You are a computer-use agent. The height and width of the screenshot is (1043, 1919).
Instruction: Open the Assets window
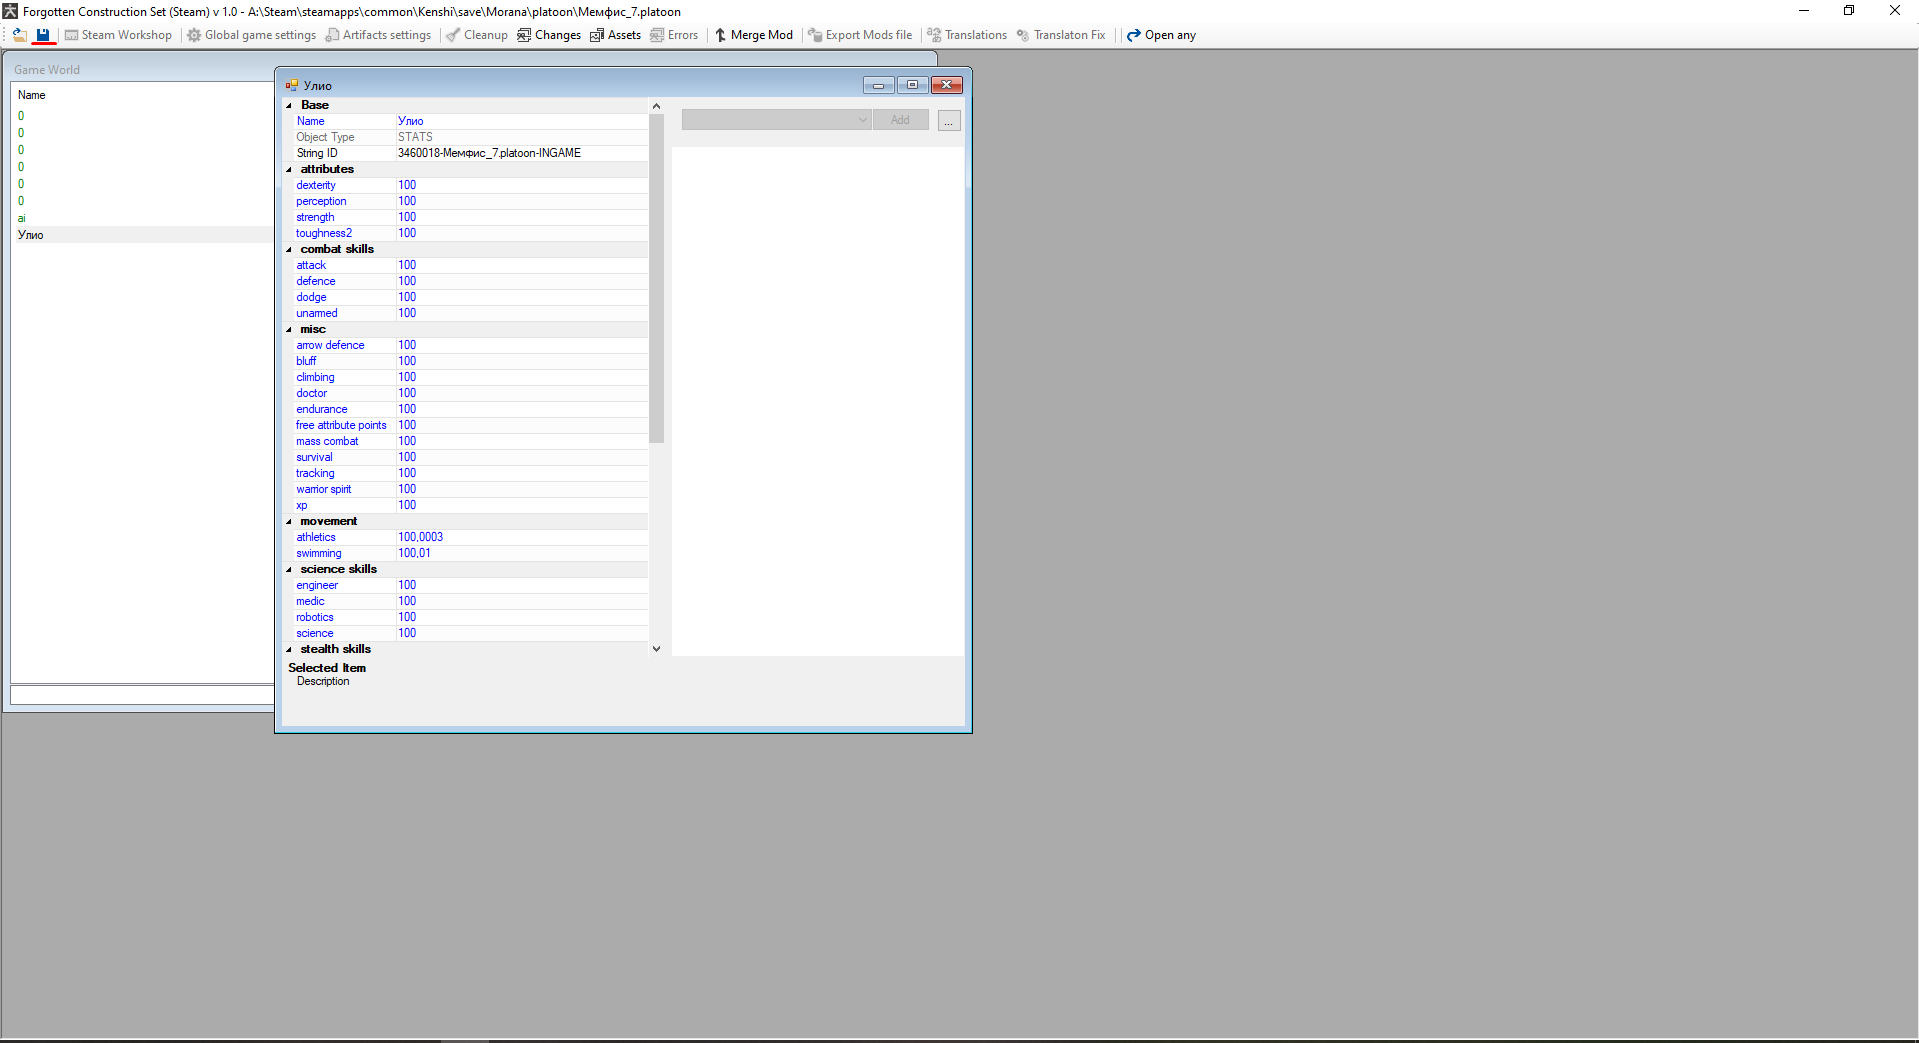615,35
